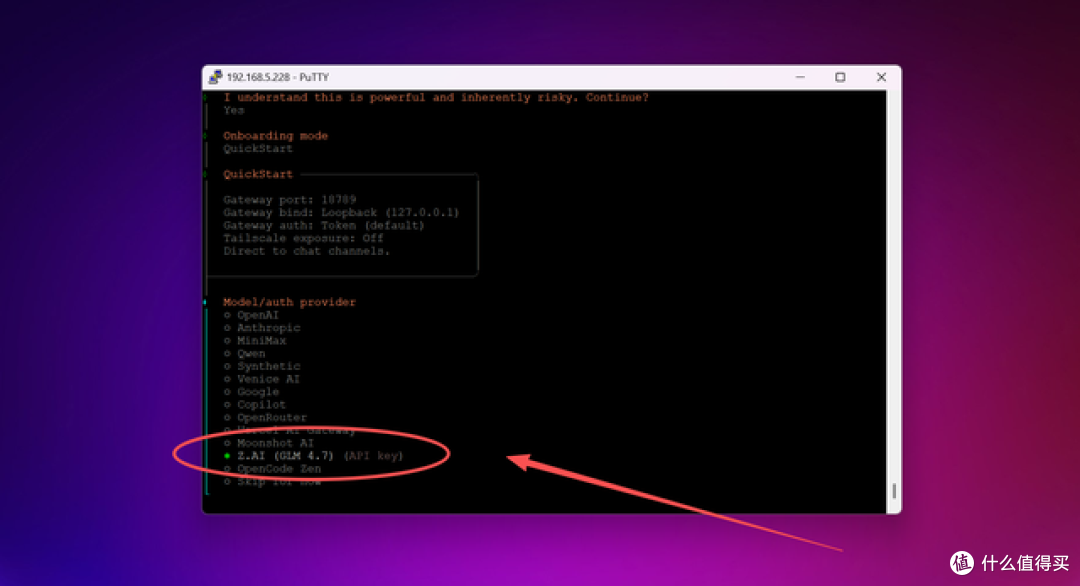Click the 'Tailscale exposure: Off' line
Image resolution: width=1080 pixels, height=586 pixels.
(x=303, y=238)
